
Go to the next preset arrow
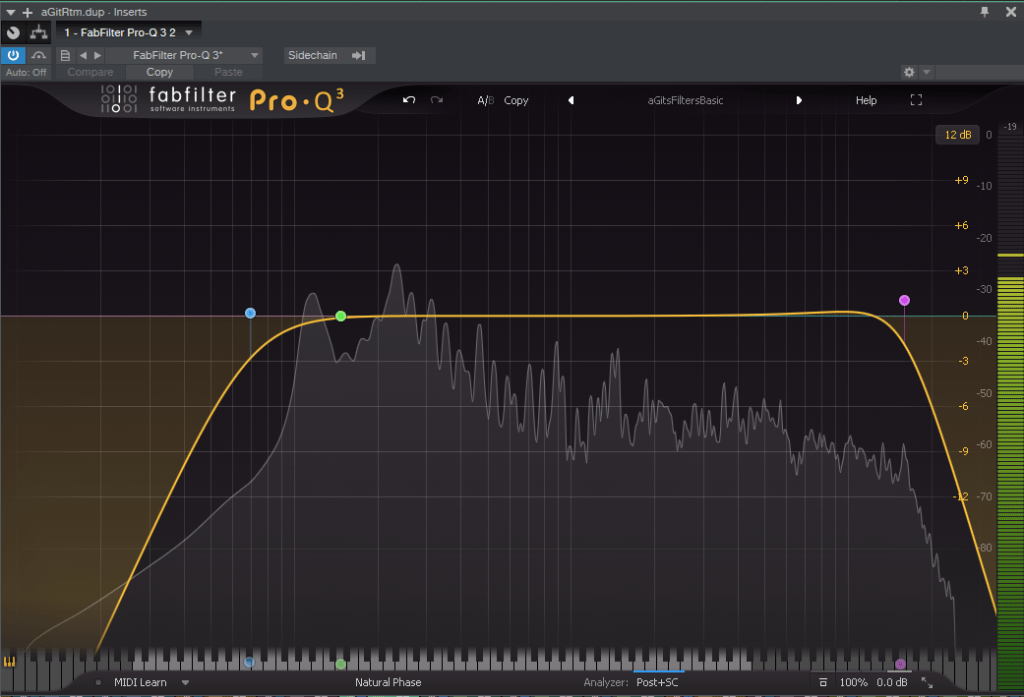click(x=798, y=100)
